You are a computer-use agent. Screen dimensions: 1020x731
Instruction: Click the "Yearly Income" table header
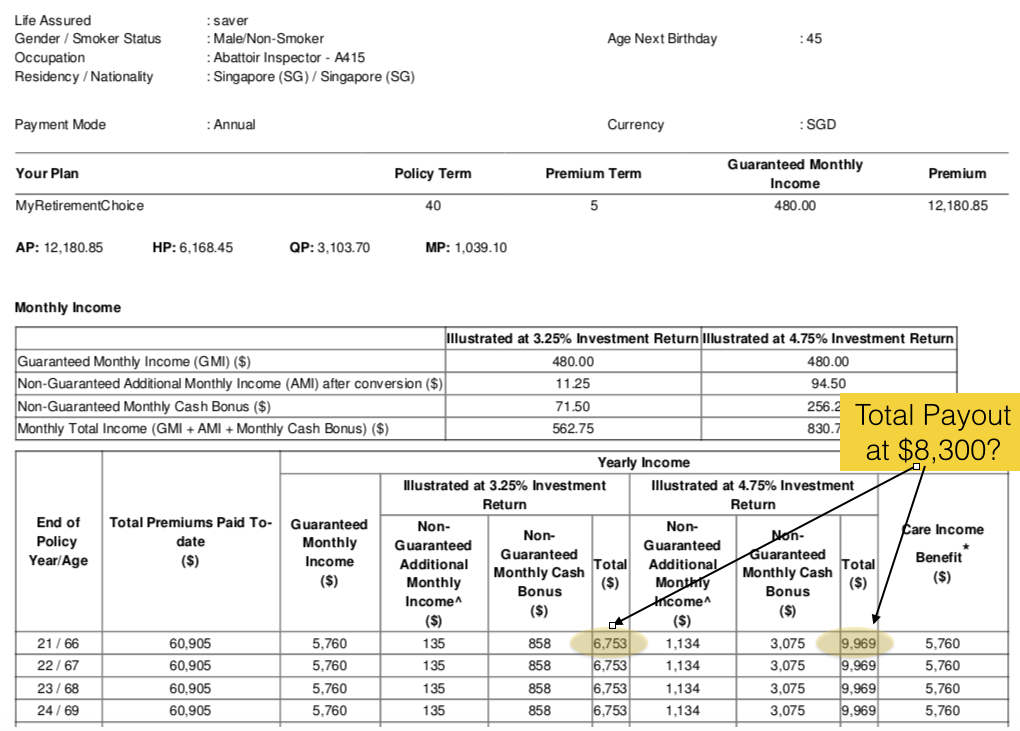[x=643, y=463]
